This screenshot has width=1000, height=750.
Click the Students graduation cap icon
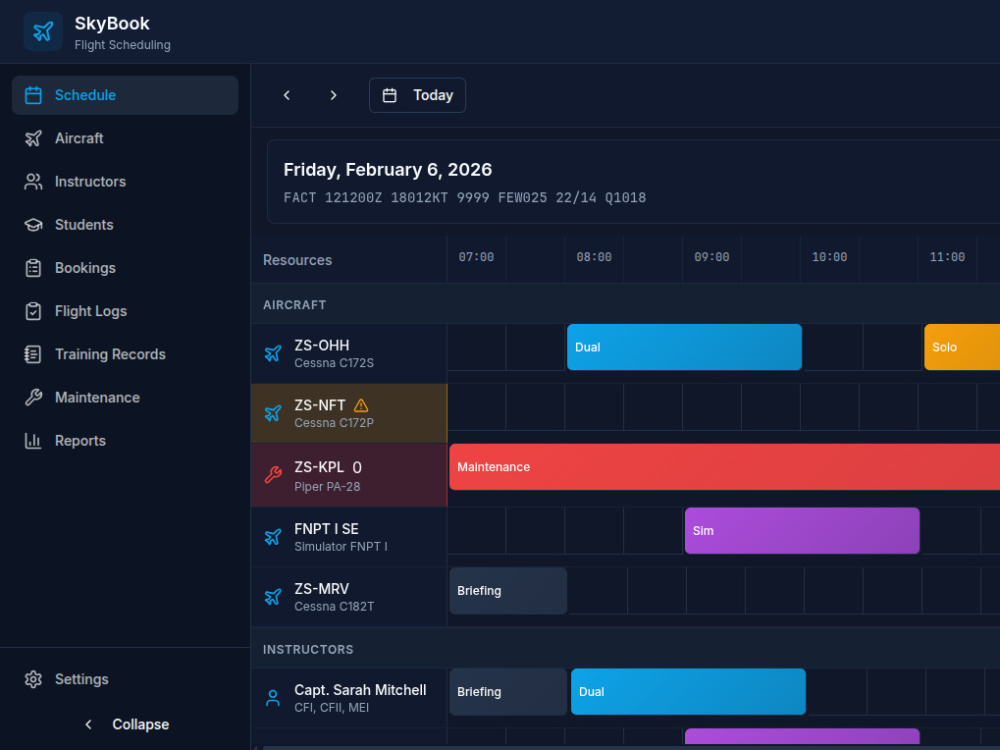(33, 225)
